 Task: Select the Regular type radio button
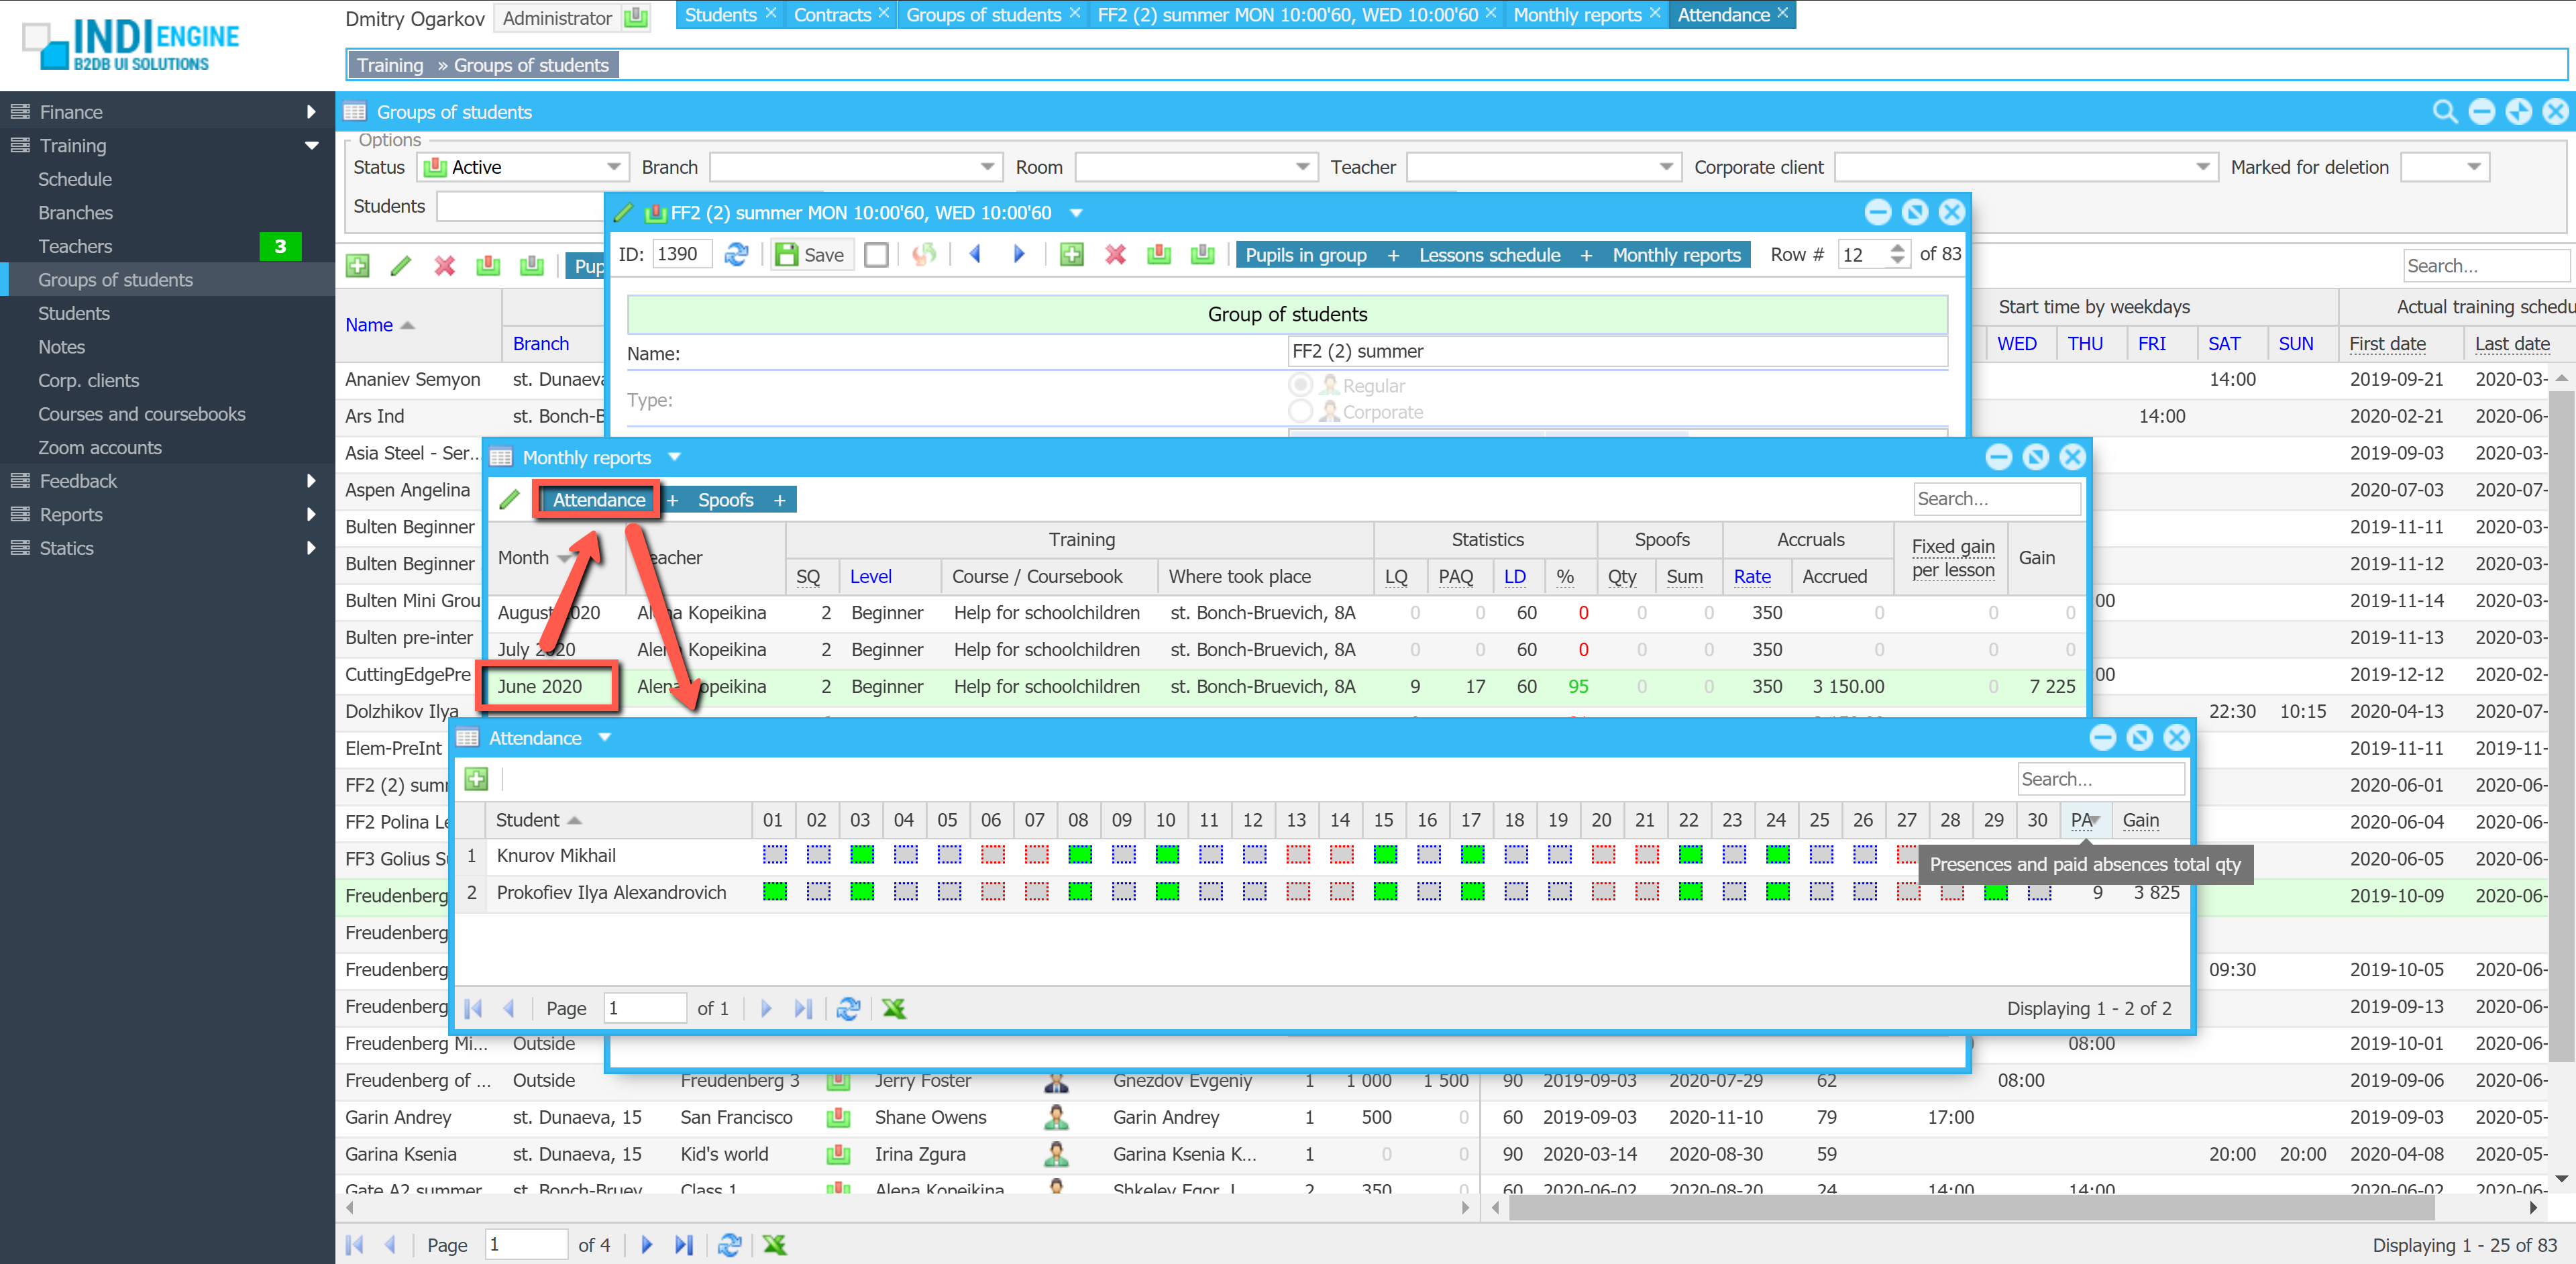pos(1300,385)
